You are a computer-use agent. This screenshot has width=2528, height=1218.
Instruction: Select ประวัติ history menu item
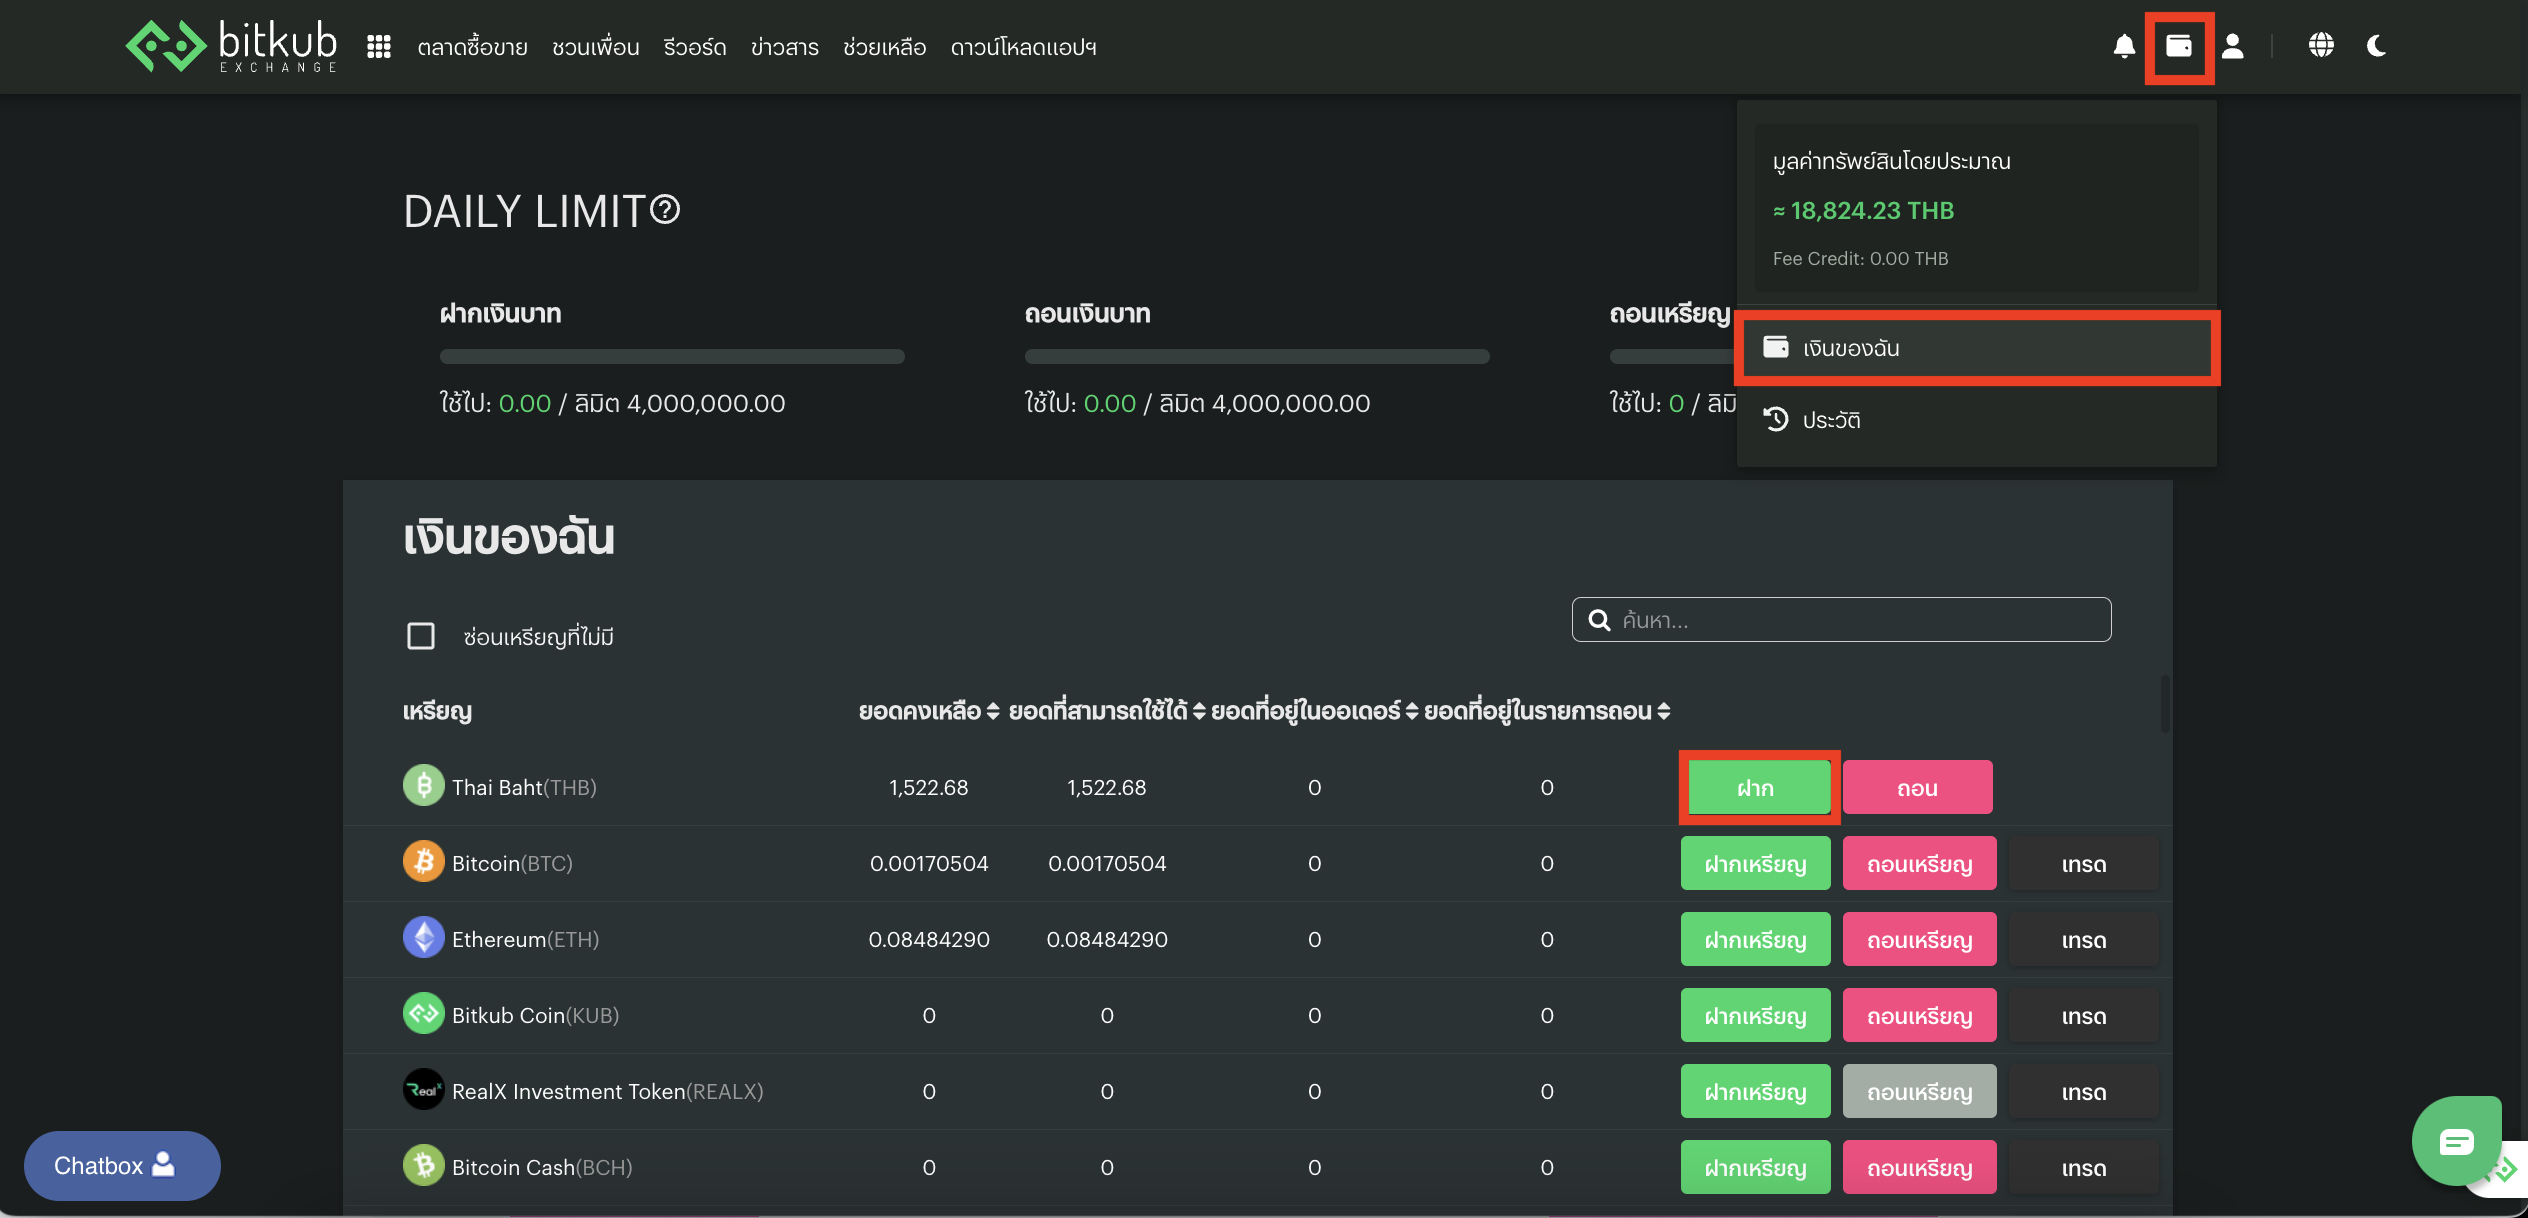[x=1830, y=420]
